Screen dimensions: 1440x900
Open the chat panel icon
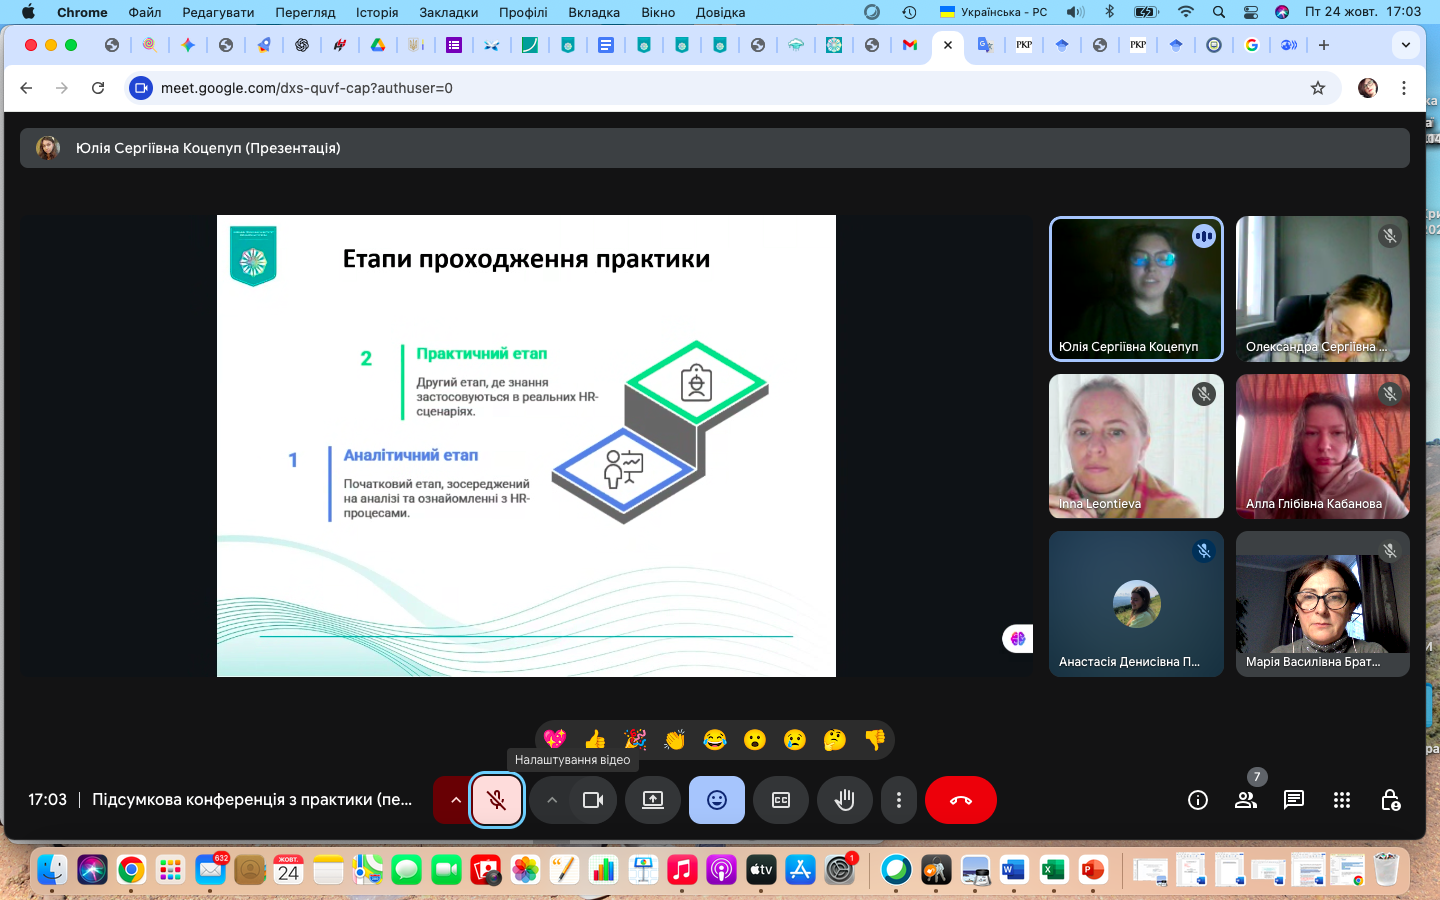(x=1294, y=800)
